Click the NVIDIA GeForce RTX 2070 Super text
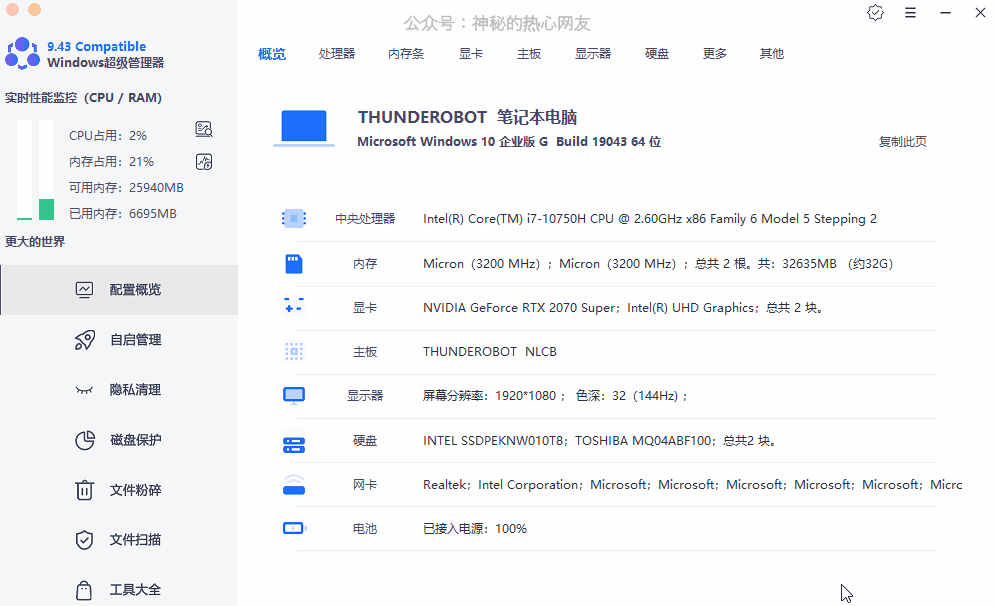Viewport: 995px width, 606px height. pos(623,308)
